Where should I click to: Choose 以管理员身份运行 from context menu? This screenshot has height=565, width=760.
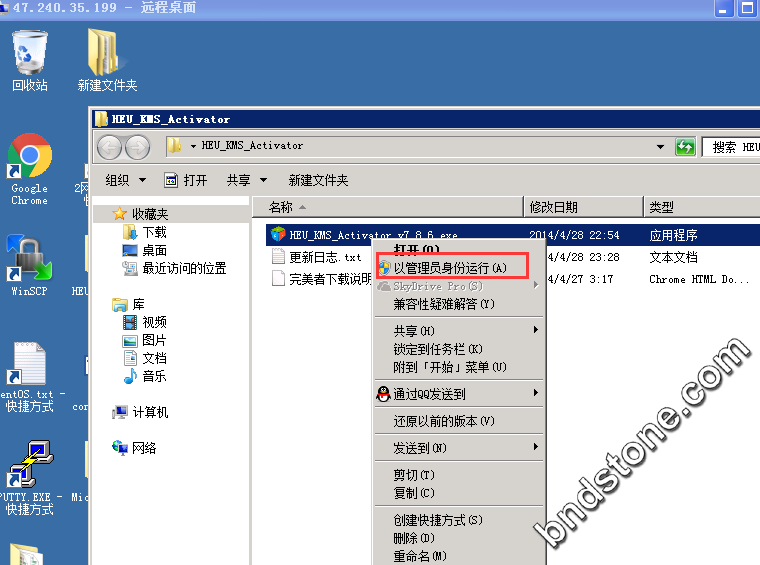(x=449, y=268)
